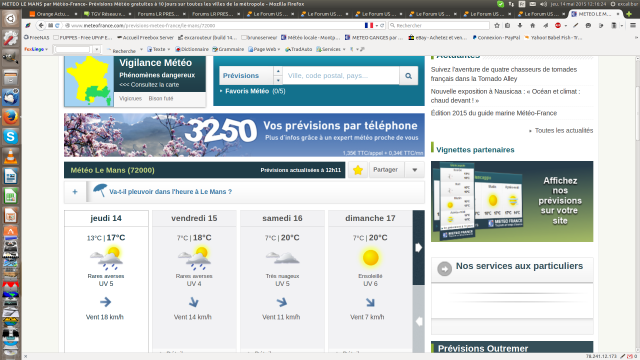The width and height of the screenshot is (640, 360).
Task: Open the Firefox home page icon
Action: pyautogui.click(x=533, y=25)
